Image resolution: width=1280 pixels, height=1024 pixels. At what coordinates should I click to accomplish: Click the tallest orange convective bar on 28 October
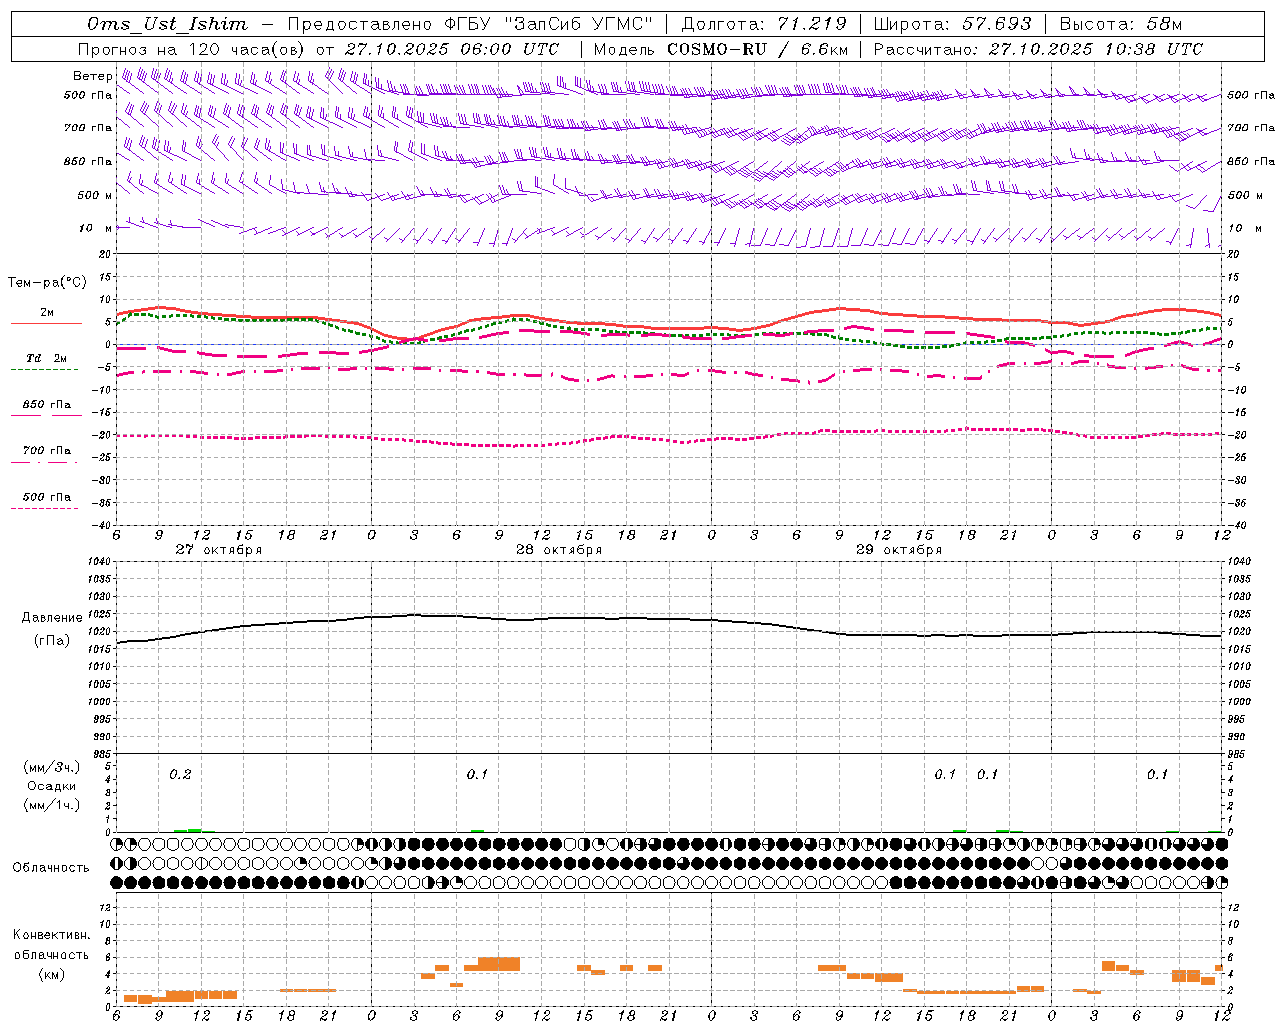[x=499, y=964]
